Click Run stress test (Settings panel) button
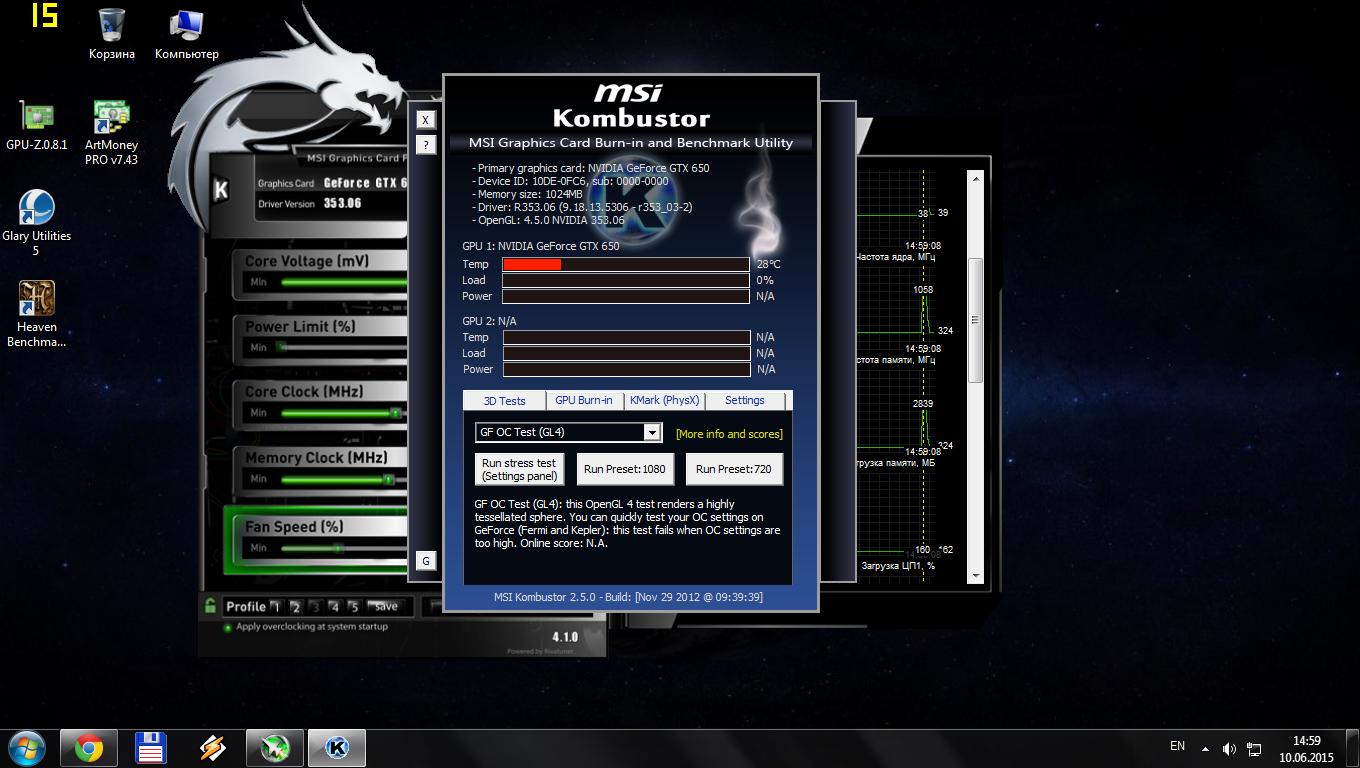 (x=519, y=469)
